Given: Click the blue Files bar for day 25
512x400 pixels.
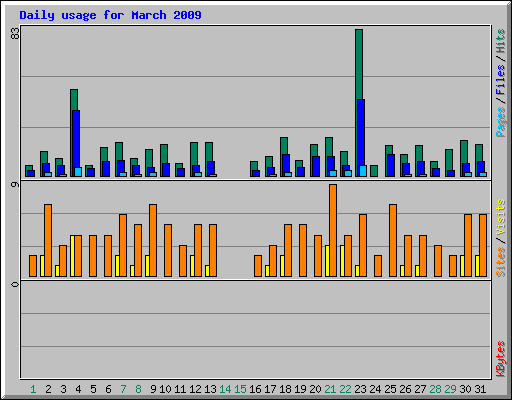Looking at the screenshot, I should pyautogui.click(x=391, y=165).
